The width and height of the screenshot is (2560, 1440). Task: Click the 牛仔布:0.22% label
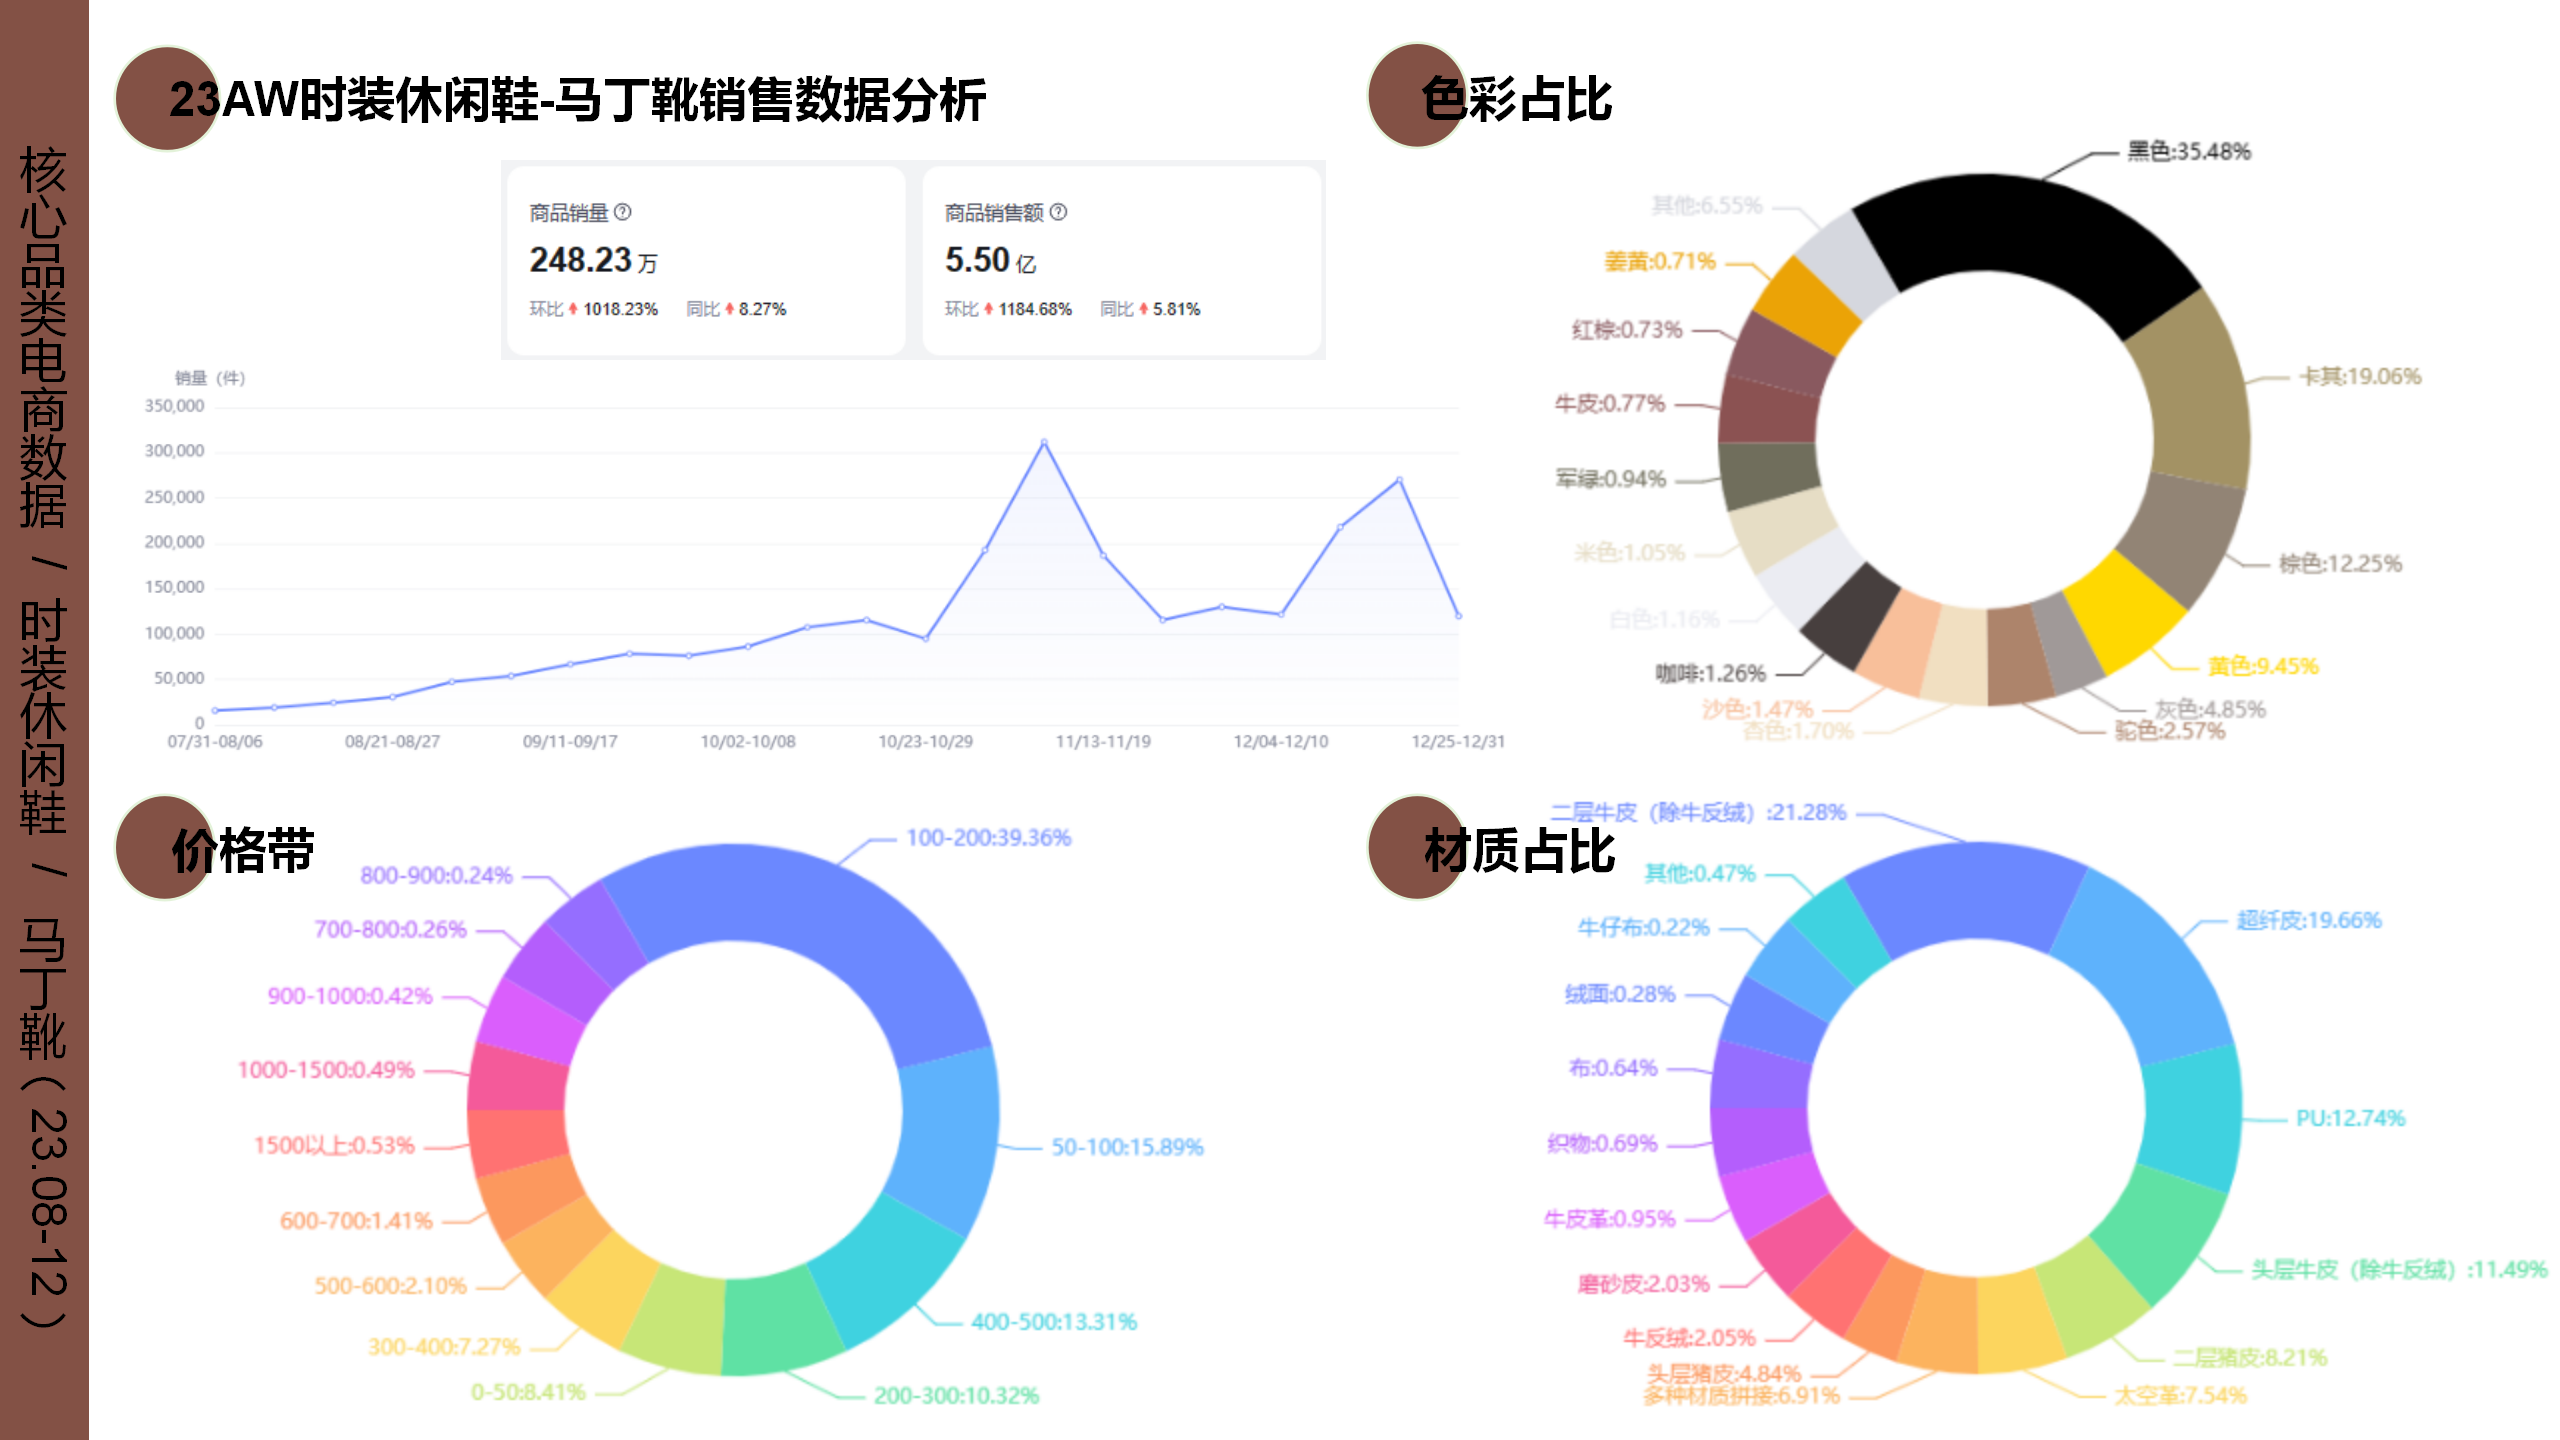(x=1643, y=928)
